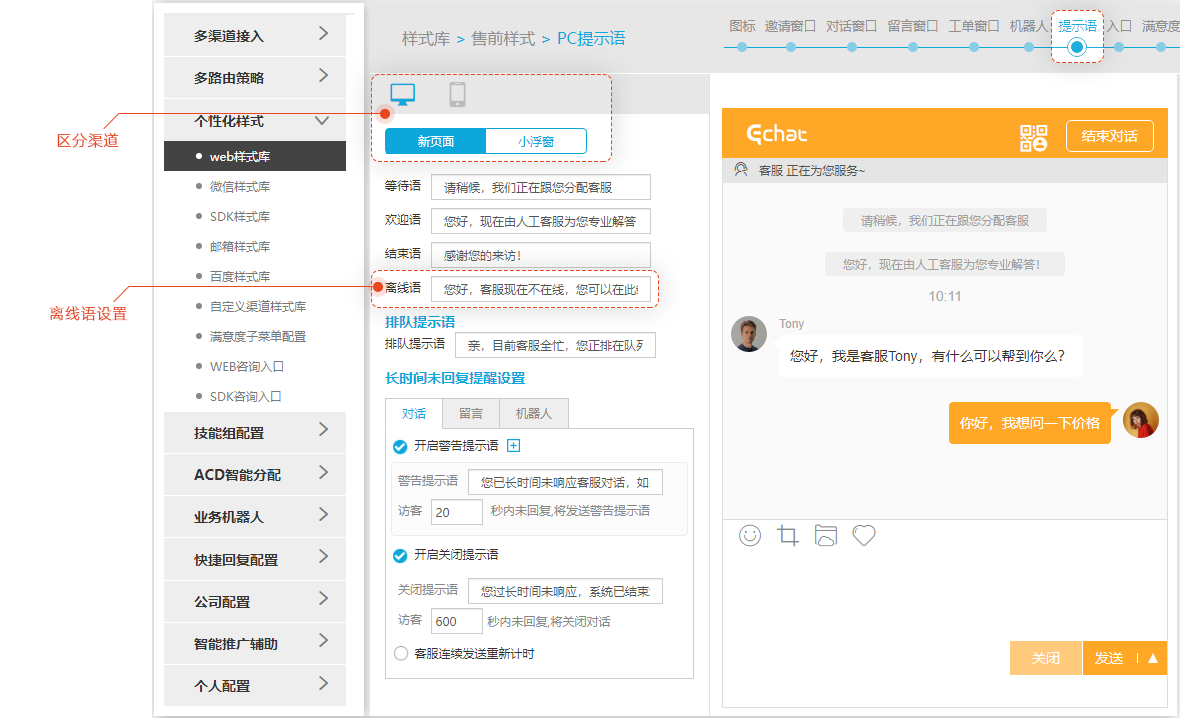
Task: Switch to the 留言 tab
Action: (x=471, y=413)
